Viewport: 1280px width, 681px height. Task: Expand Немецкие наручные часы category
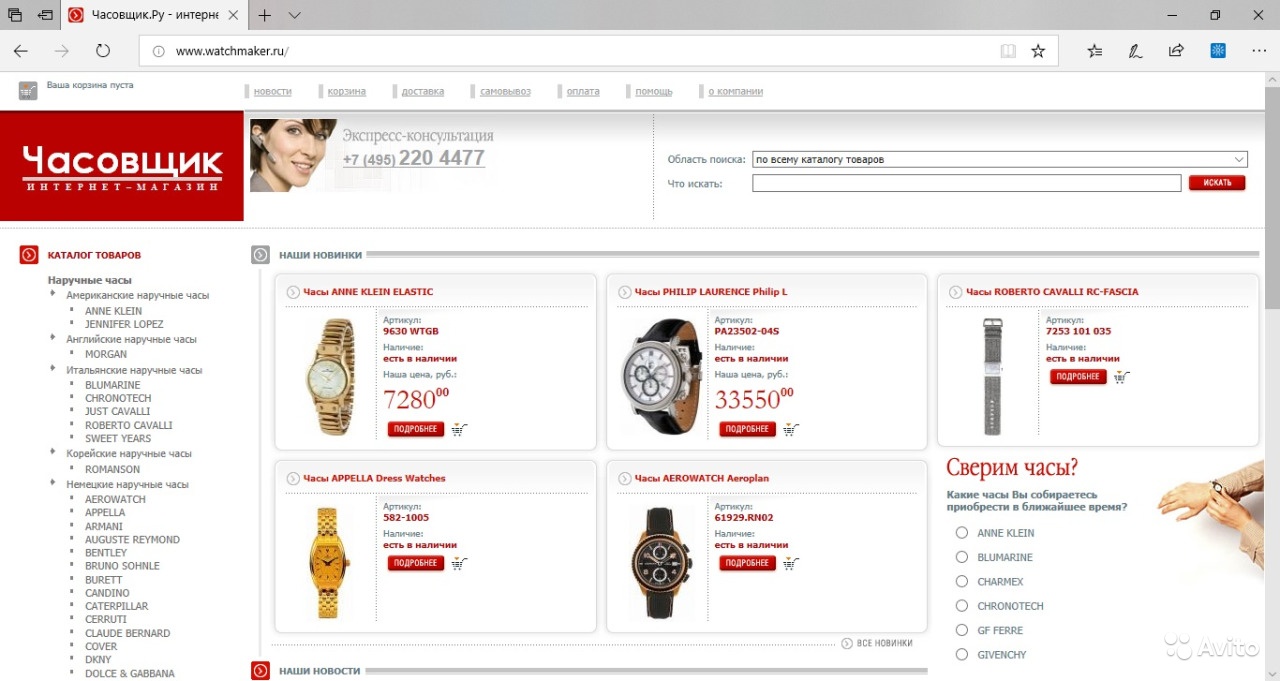(x=54, y=484)
